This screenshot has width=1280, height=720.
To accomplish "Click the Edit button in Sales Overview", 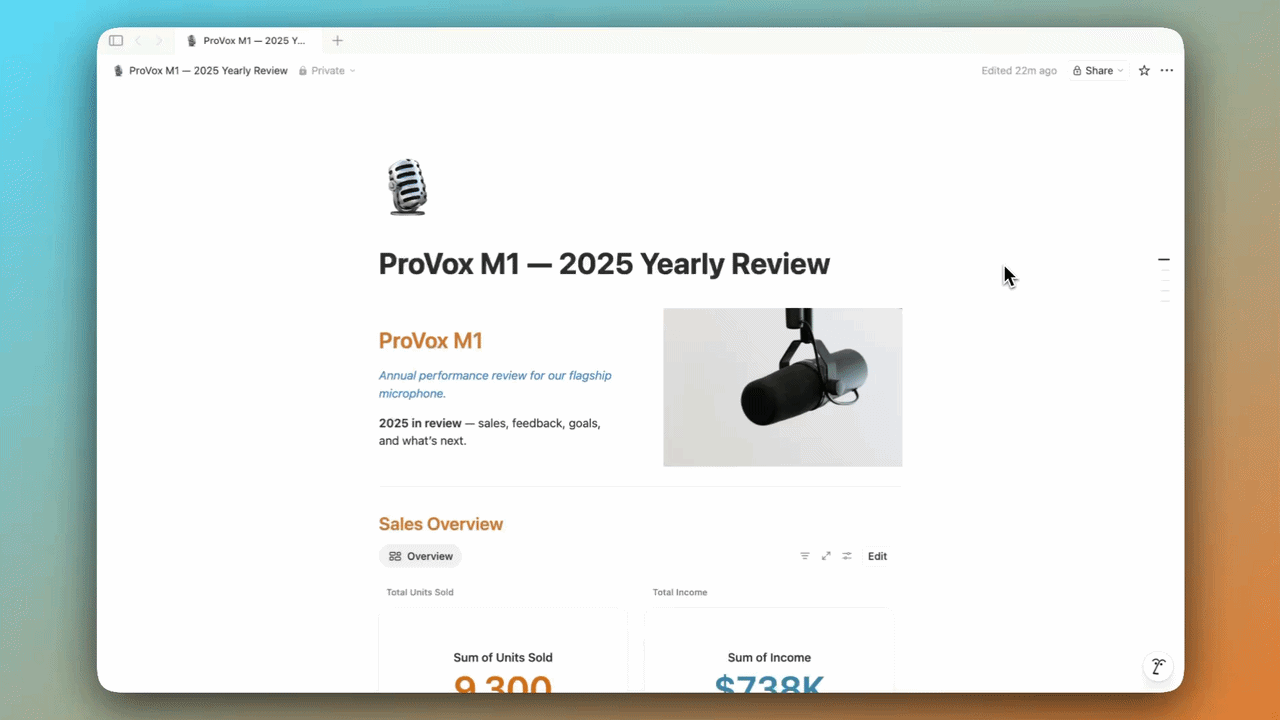I will 877,556.
